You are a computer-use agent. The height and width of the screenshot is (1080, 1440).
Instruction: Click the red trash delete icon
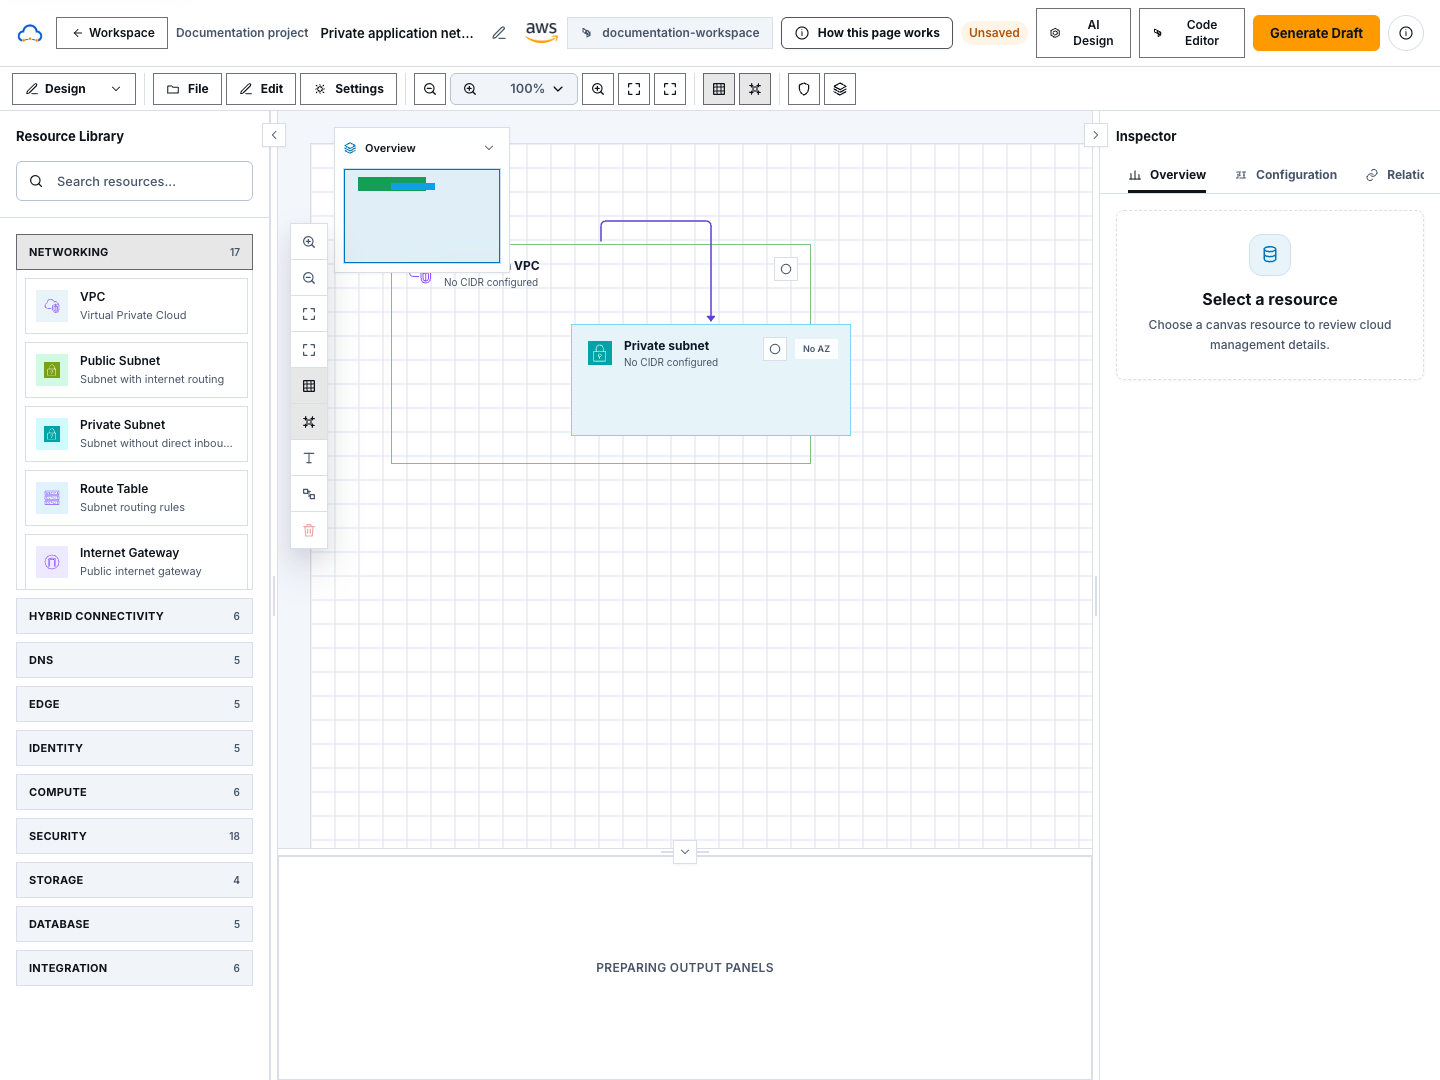(x=309, y=530)
